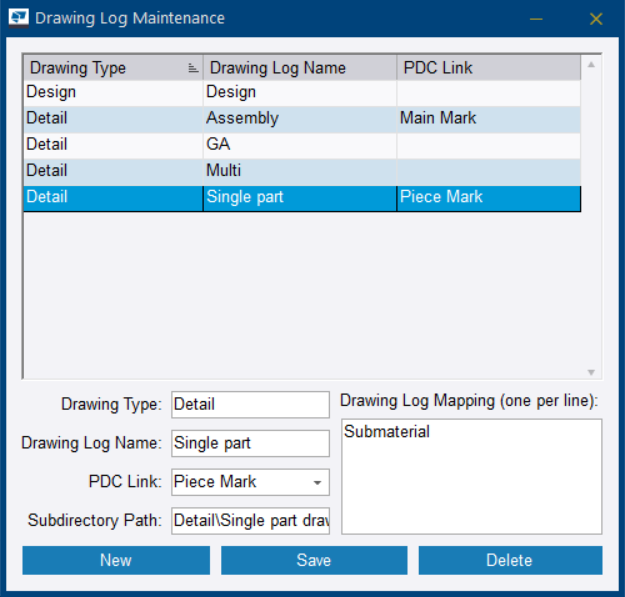This screenshot has width=625, height=597.
Task: Select the Single part row
Action: click(x=300, y=197)
